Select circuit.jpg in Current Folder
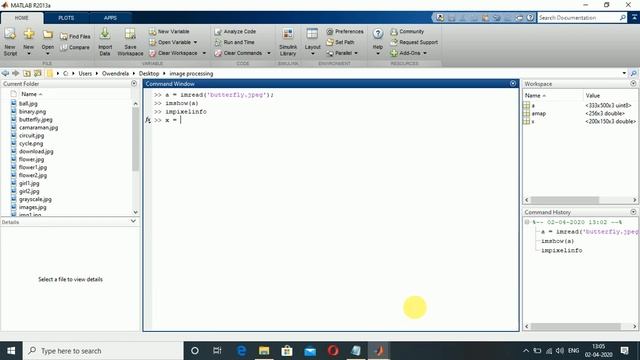The image size is (640, 360). [31, 136]
